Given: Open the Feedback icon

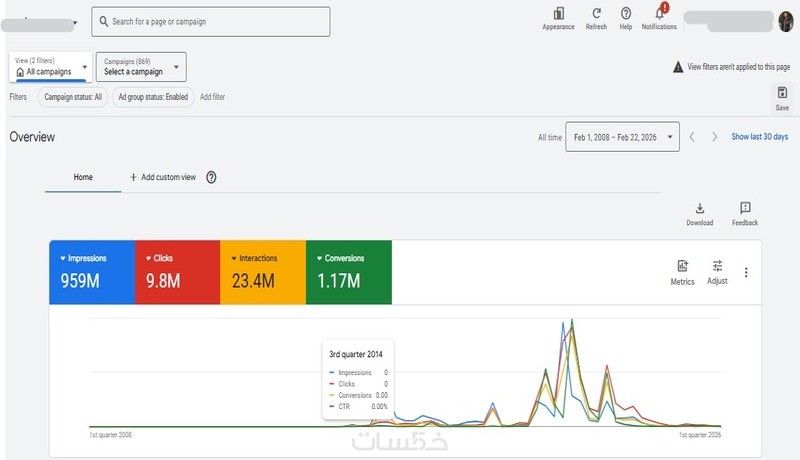Looking at the screenshot, I should click(745, 209).
